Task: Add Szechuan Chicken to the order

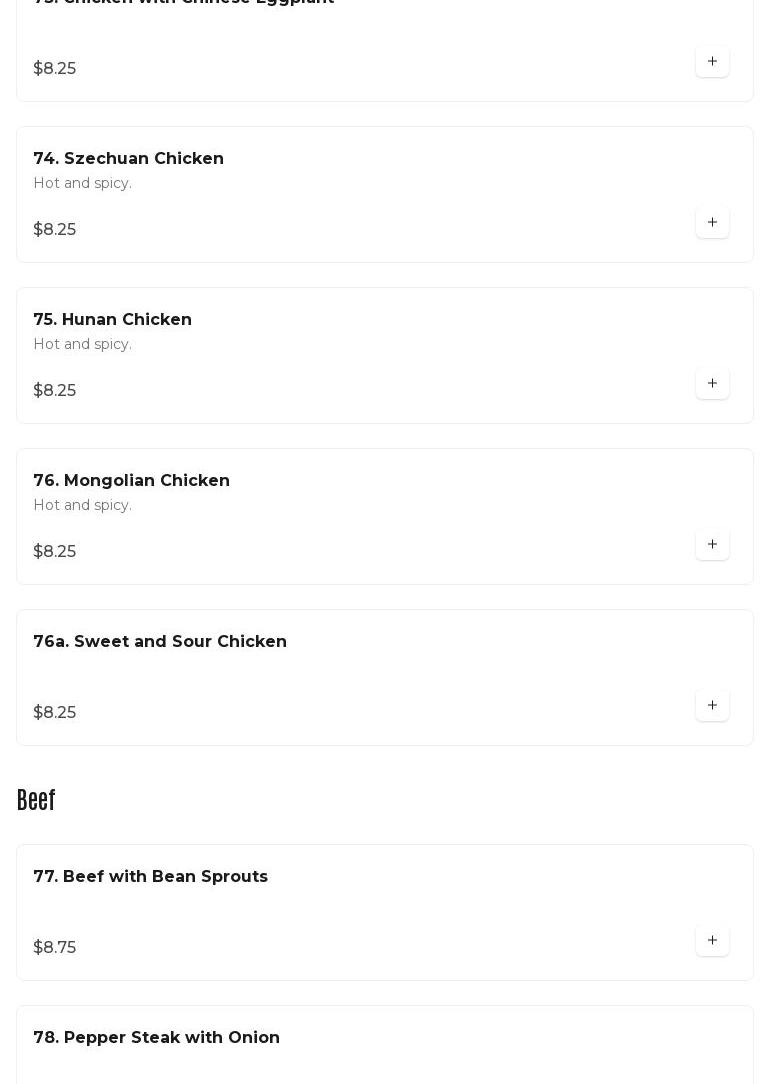Action: point(712,222)
